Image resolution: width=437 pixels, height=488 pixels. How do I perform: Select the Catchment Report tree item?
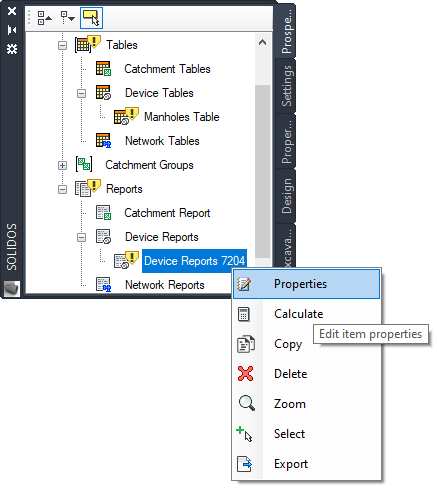167,213
